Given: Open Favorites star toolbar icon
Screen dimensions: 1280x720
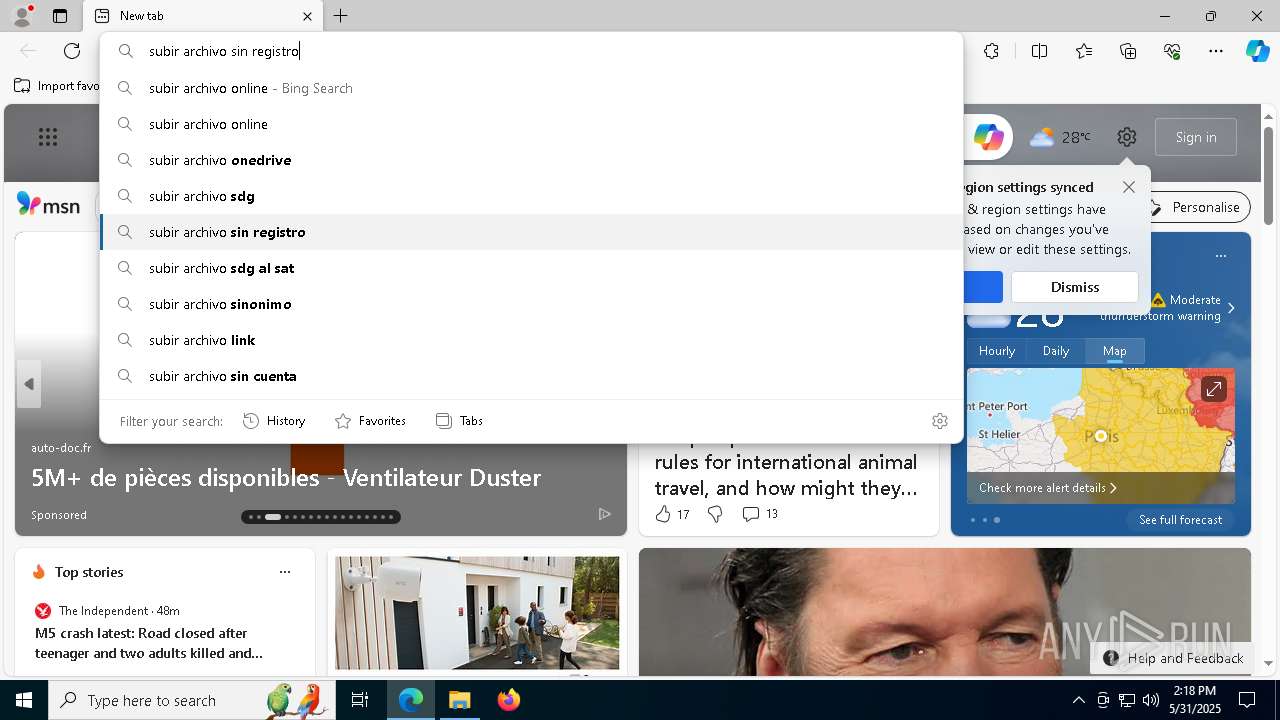Looking at the screenshot, I should (1084, 51).
